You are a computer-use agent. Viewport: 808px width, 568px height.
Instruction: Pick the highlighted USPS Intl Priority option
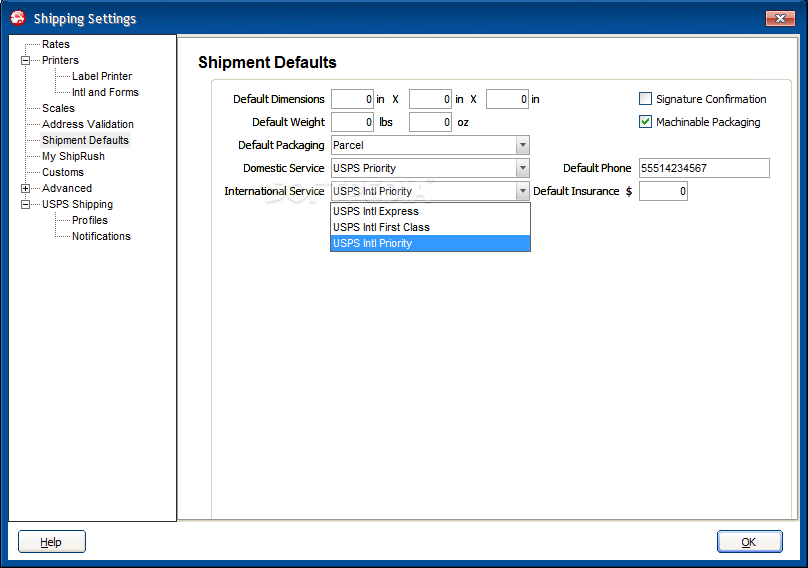[x=430, y=243]
